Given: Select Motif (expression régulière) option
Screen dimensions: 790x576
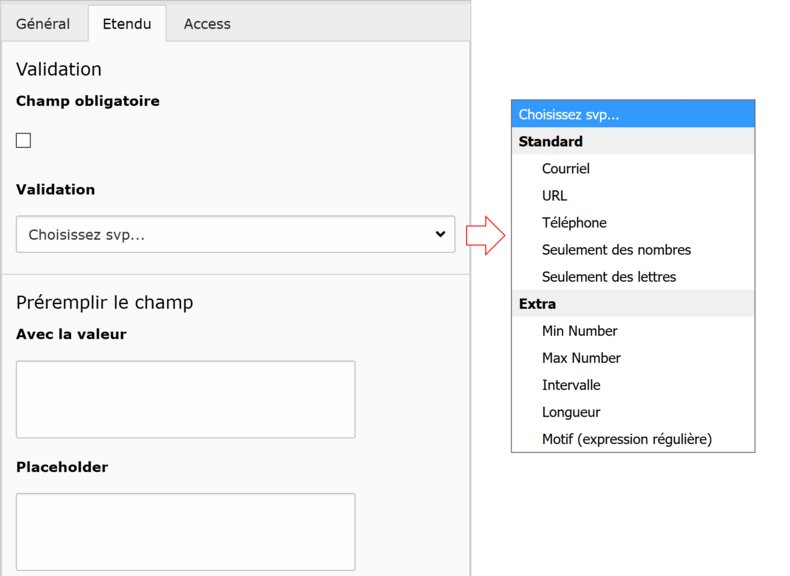Looking at the screenshot, I should coord(626,439).
